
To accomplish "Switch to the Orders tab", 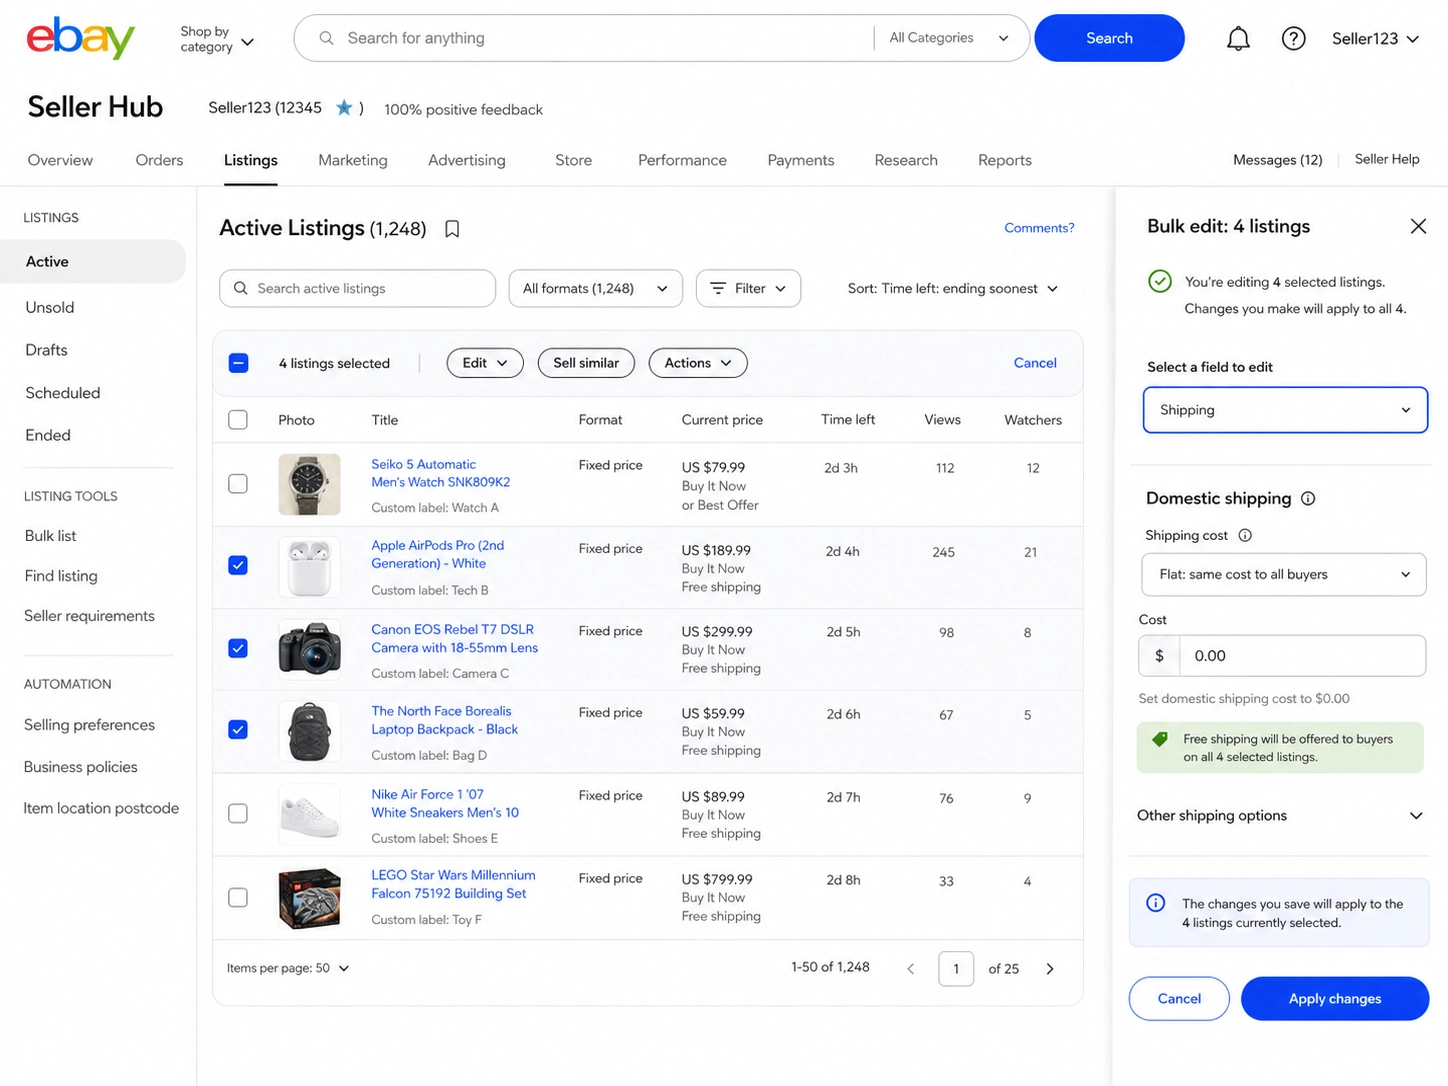I will [x=159, y=160].
